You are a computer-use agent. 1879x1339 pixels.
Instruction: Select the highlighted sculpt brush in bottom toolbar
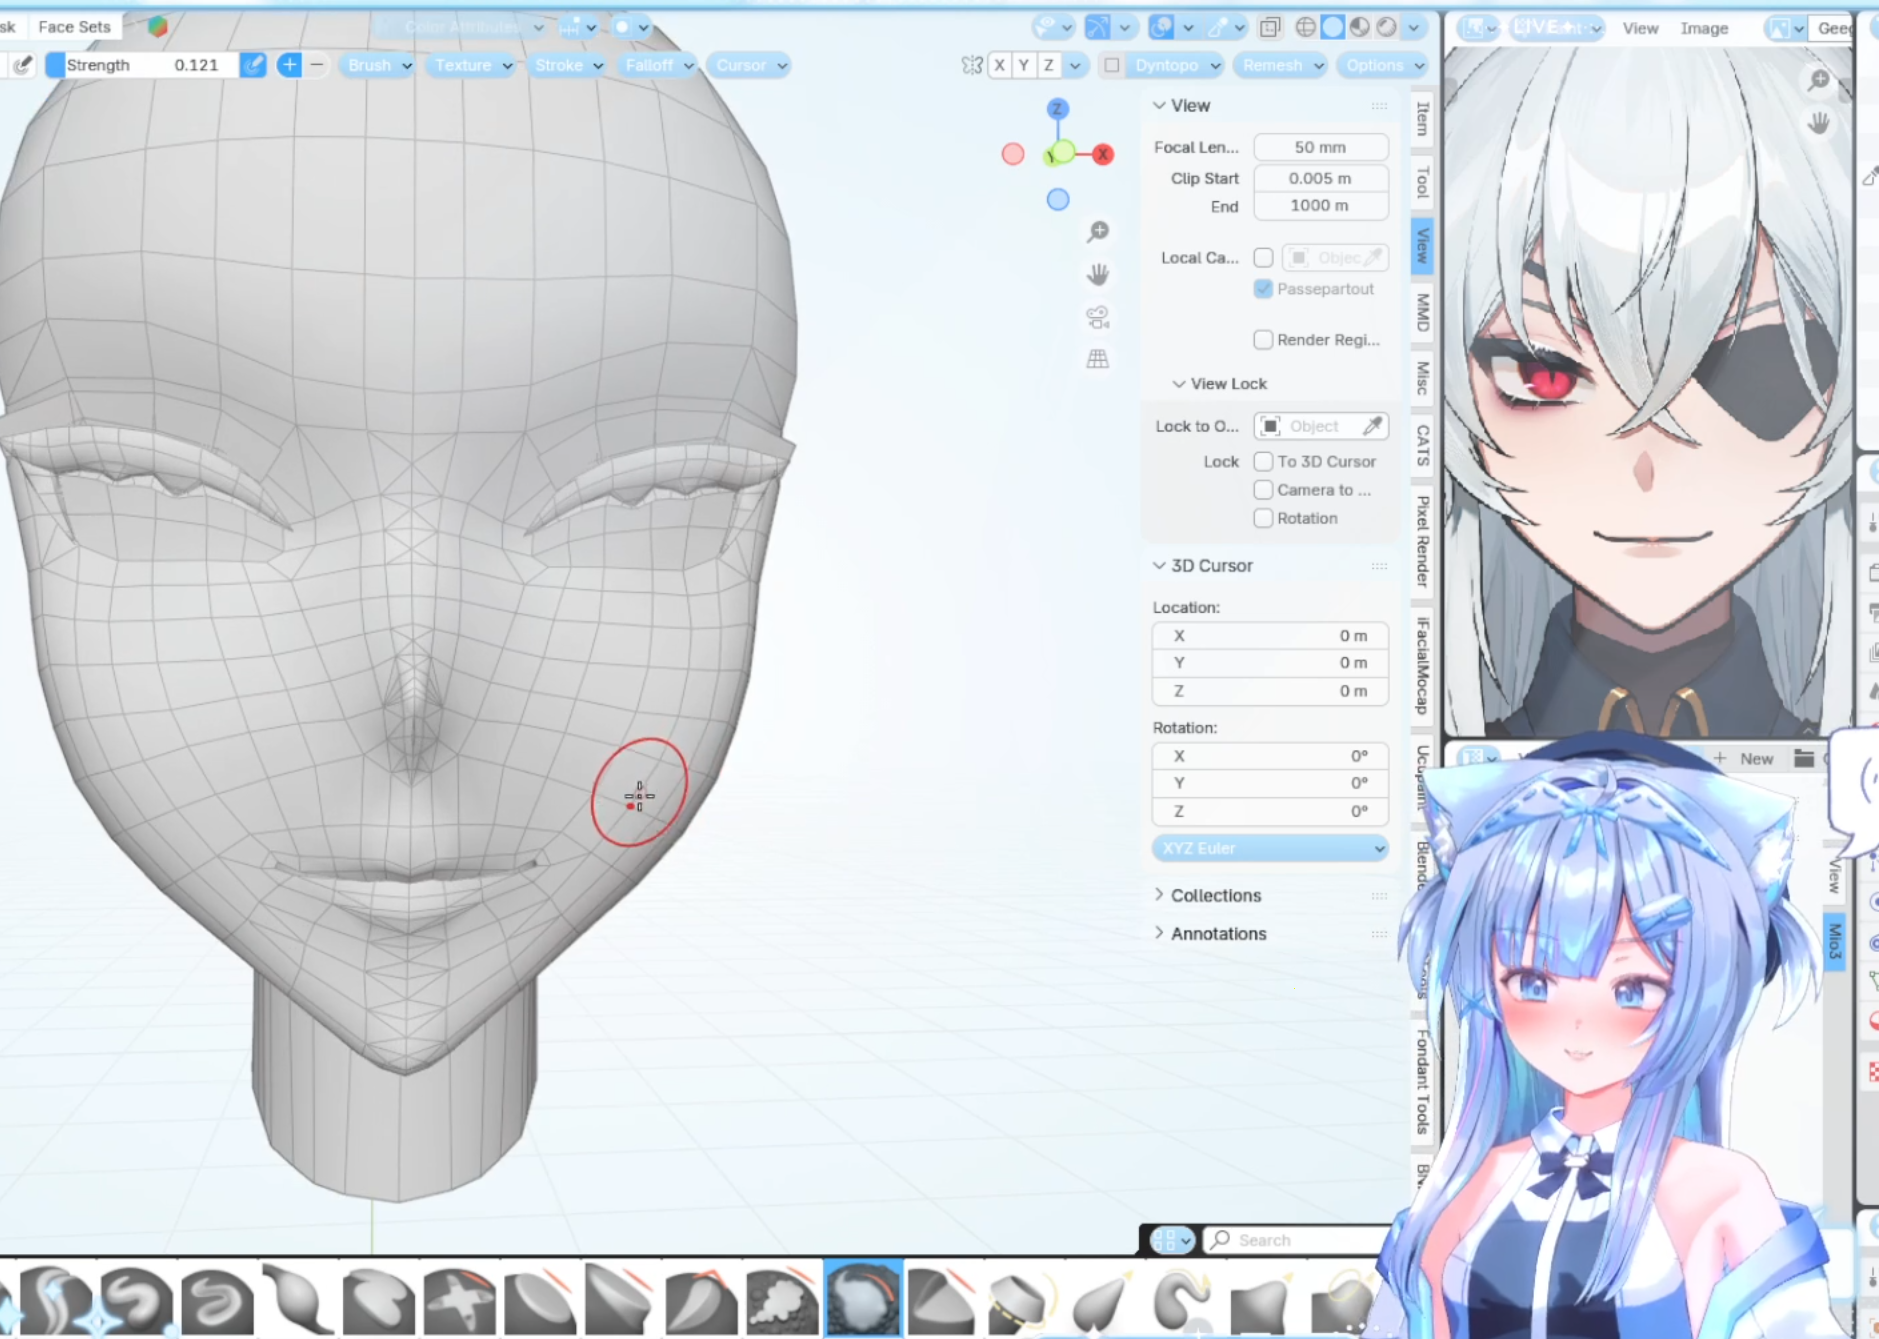863,1299
